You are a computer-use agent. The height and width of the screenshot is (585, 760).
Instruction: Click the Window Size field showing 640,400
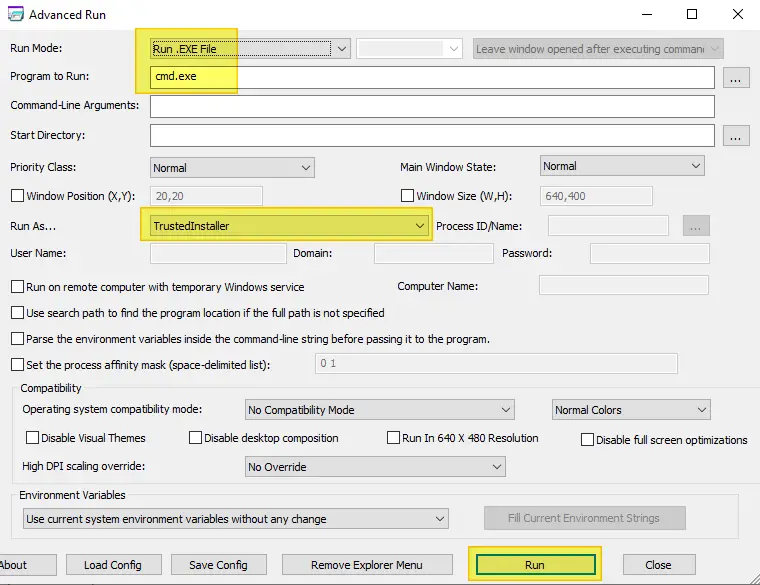point(596,196)
